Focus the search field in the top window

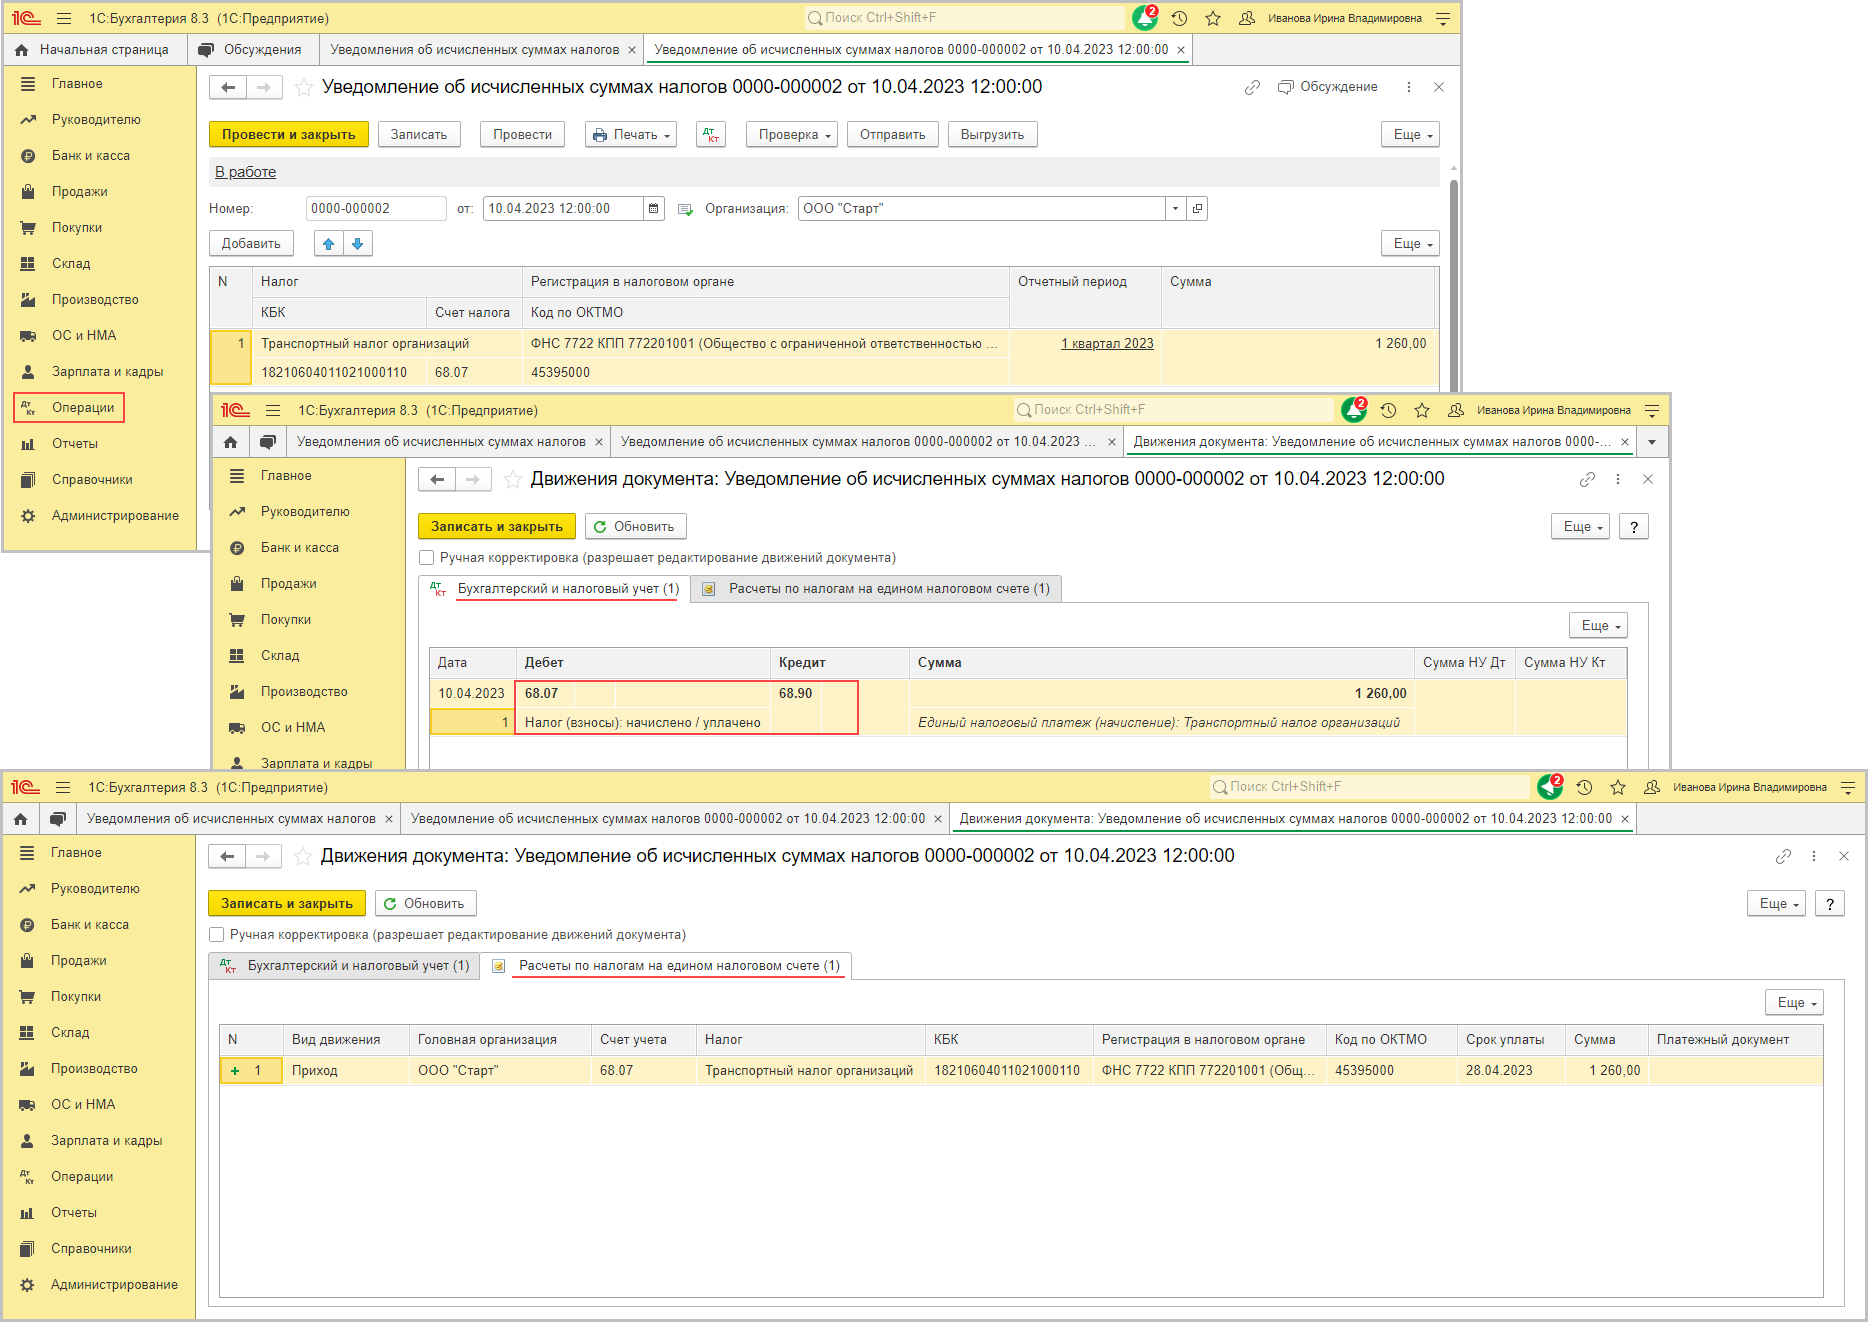pyautogui.click(x=965, y=18)
